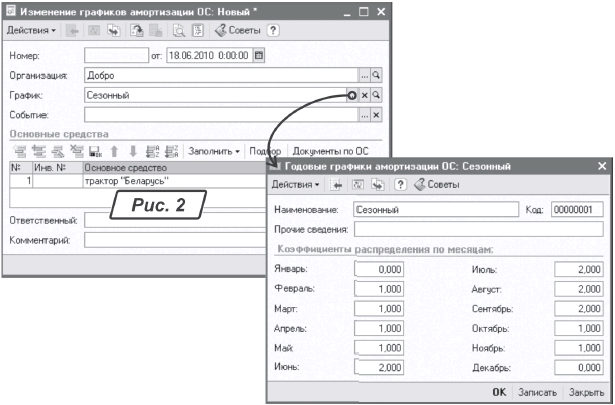The width and height of the screenshot is (615, 405).
Task: Clear the График field with X button
Action: click(364, 95)
